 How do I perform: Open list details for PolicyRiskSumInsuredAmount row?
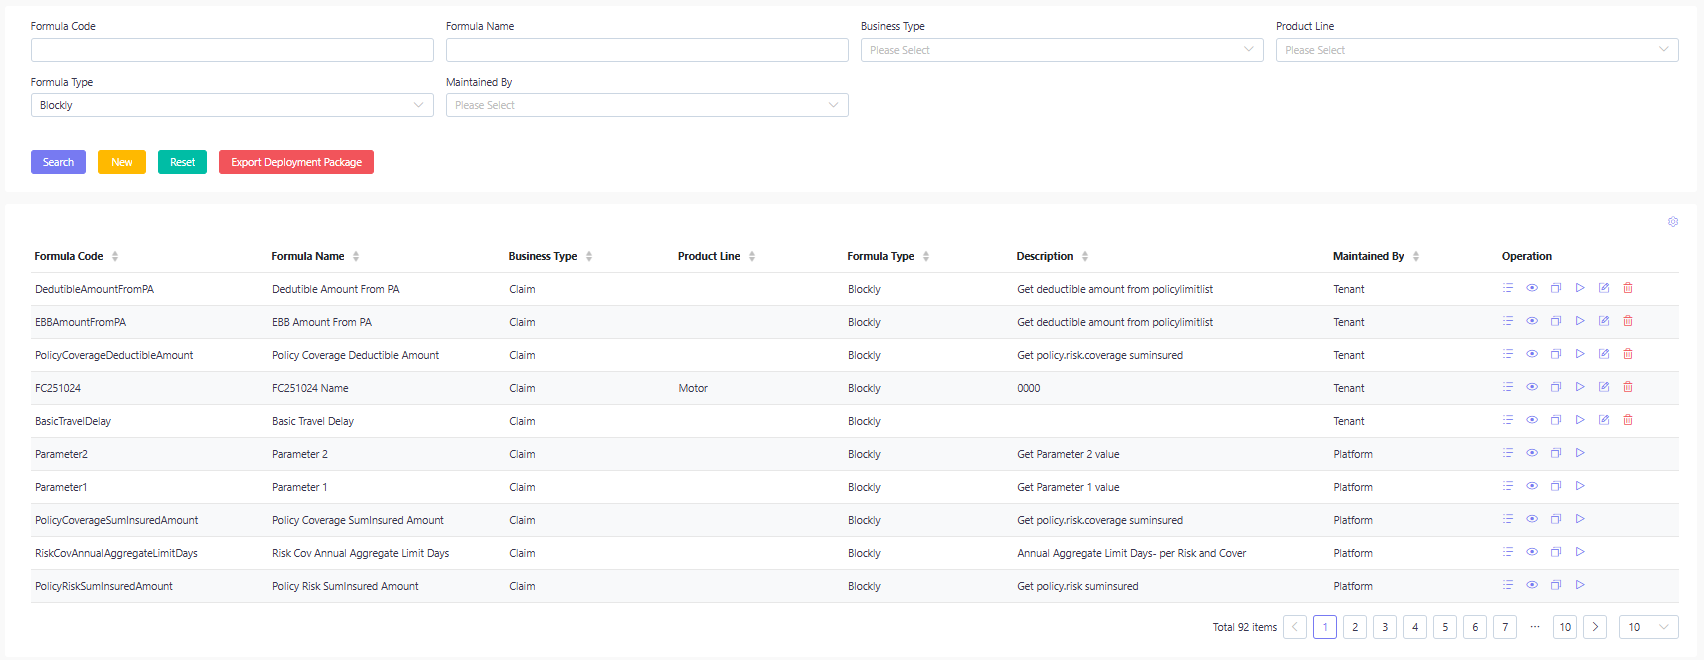pos(1508,585)
